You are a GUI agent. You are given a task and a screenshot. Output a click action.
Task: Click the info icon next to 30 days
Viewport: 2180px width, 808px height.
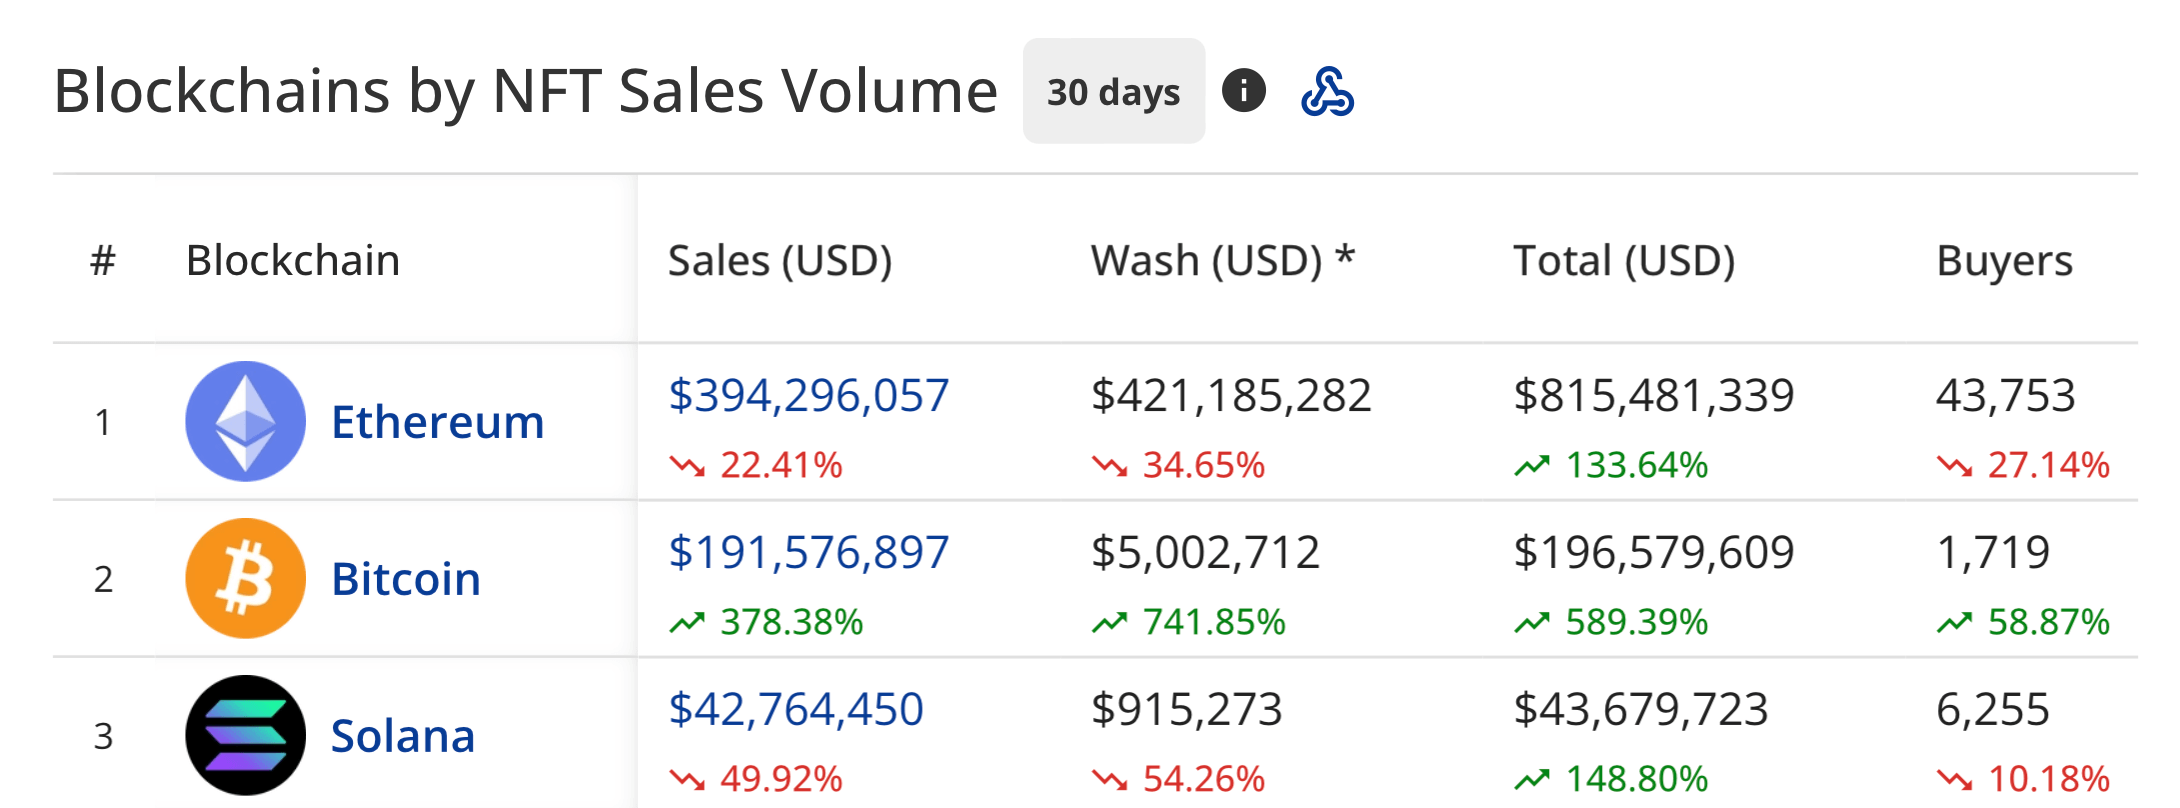pos(1243,91)
